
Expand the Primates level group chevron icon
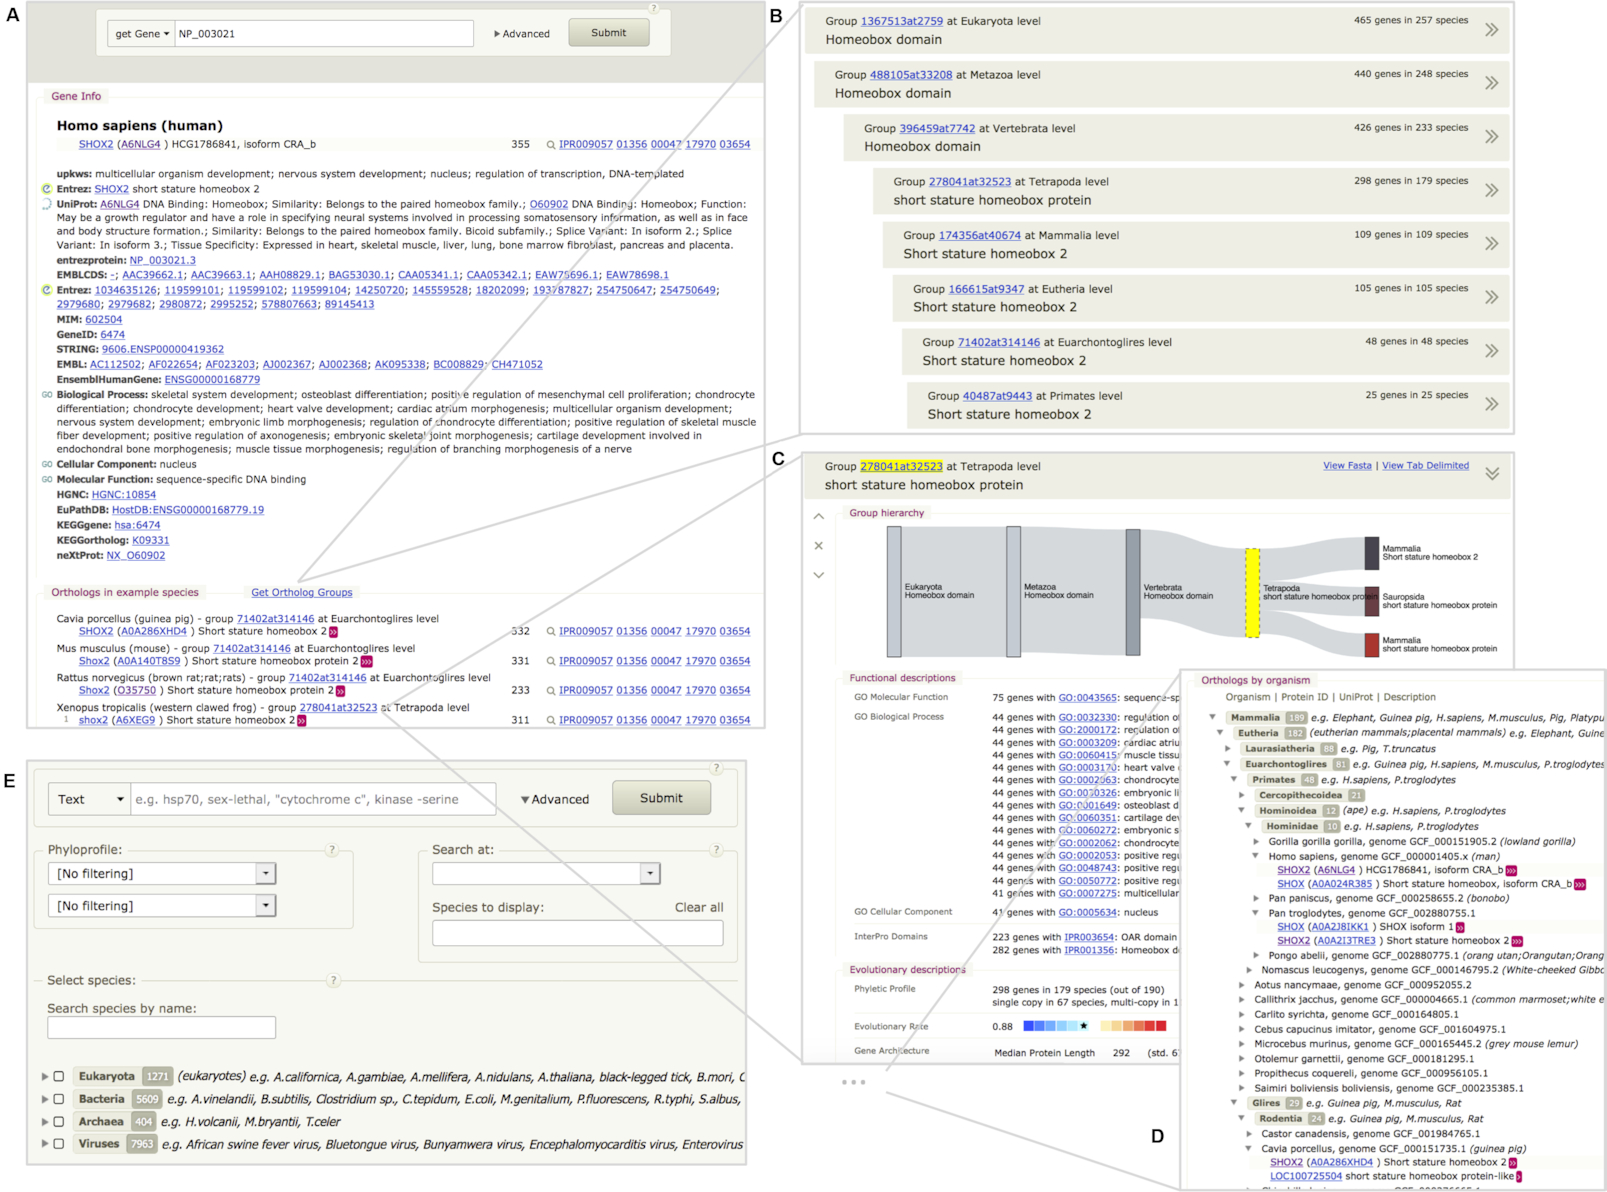point(1491,404)
